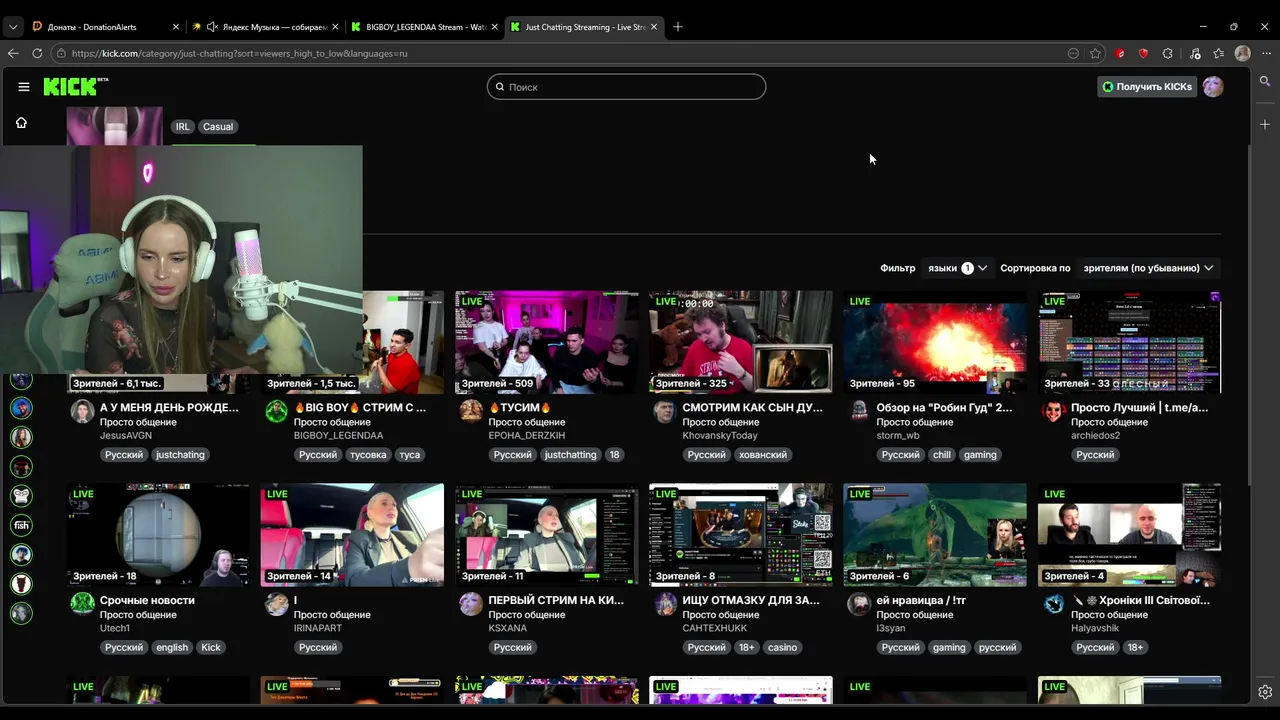
Task: Switch to Донаты - DonationAlerts tab
Action: pos(105,27)
